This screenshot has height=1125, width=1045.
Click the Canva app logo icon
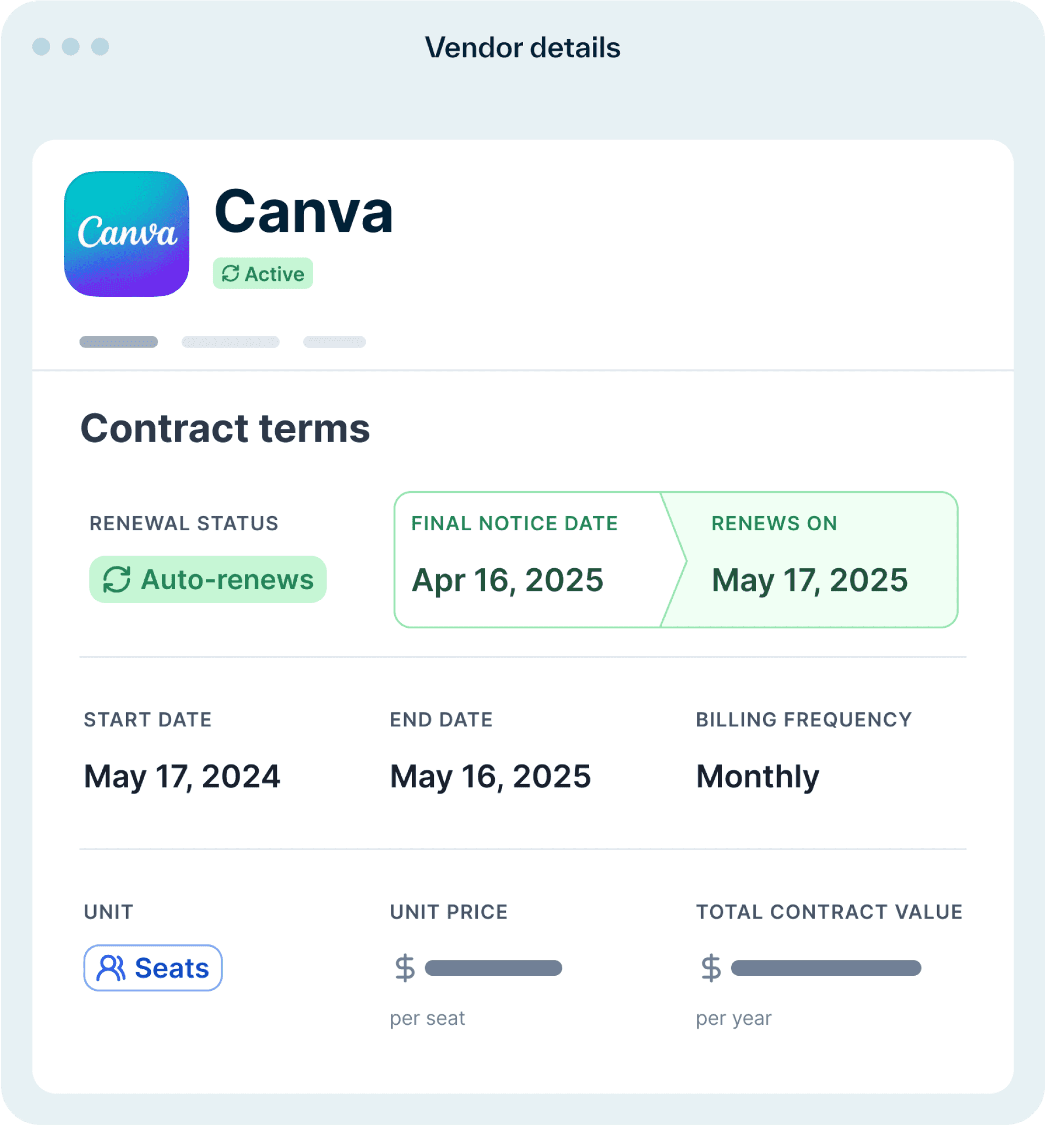126,234
